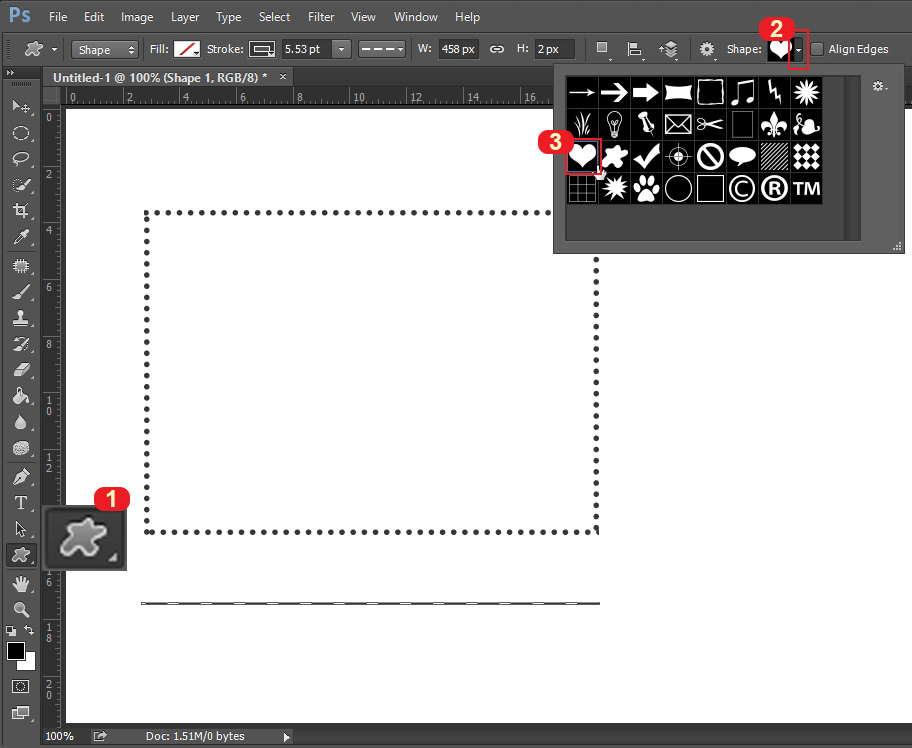912x748 pixels.
Task: Click the shape Height input field
Action: (x=554, y=49)
